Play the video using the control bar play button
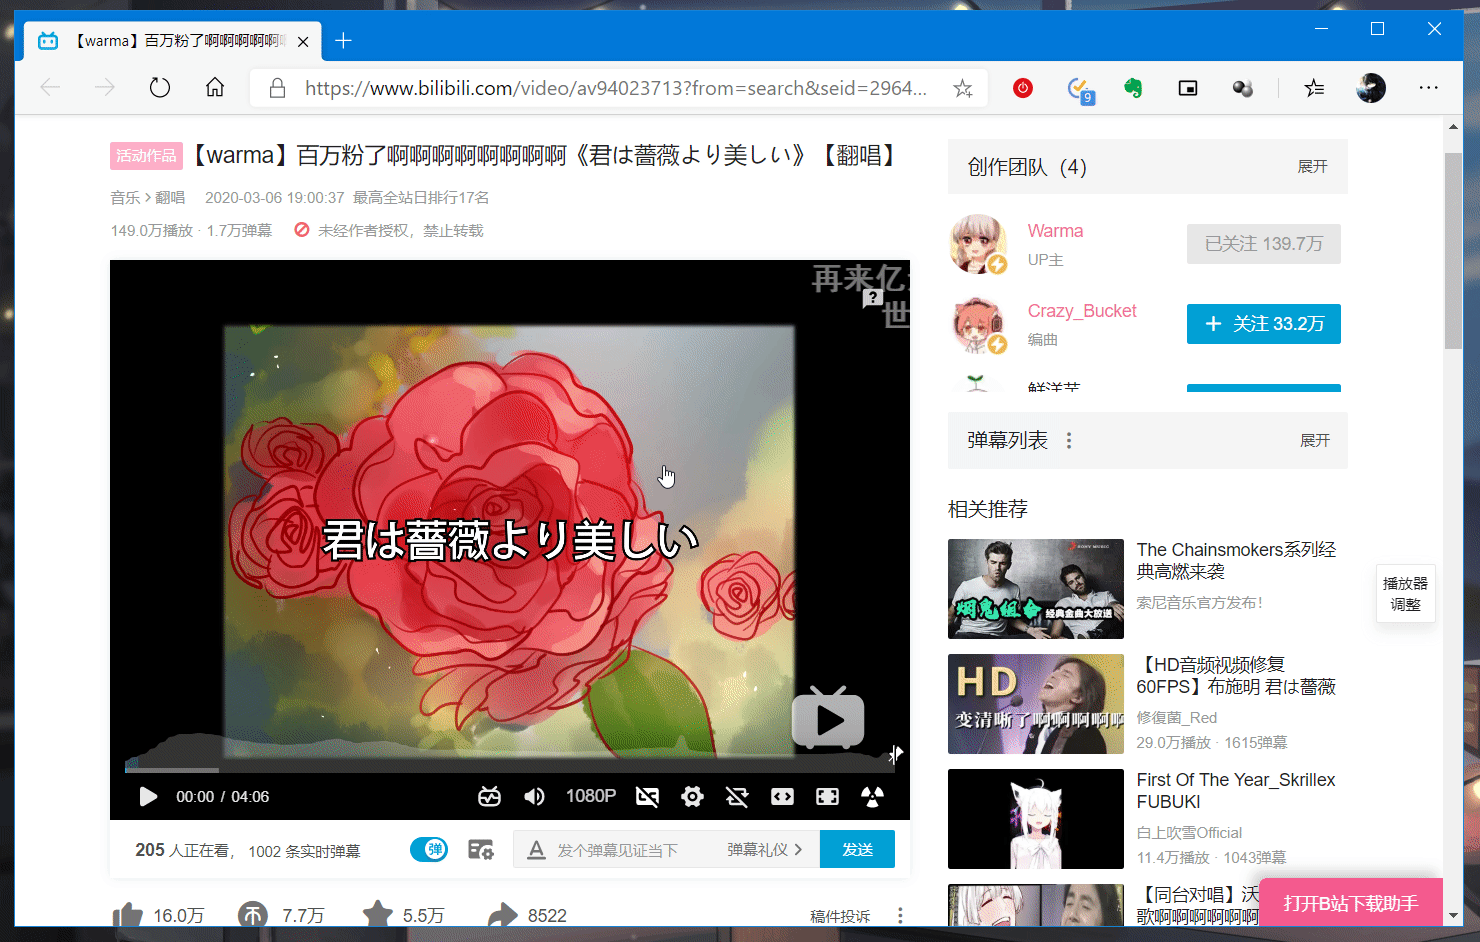Image resolution: width=1480 pixels, height=942 pixels. 148,797
